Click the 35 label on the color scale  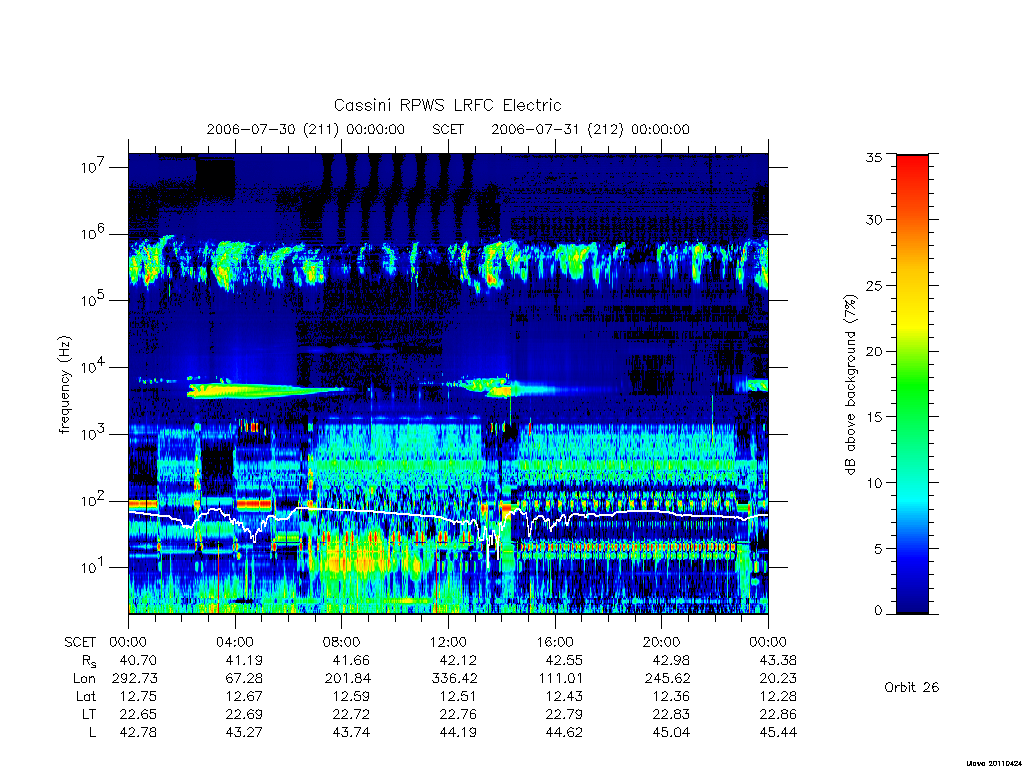click(x=873, y=157)
